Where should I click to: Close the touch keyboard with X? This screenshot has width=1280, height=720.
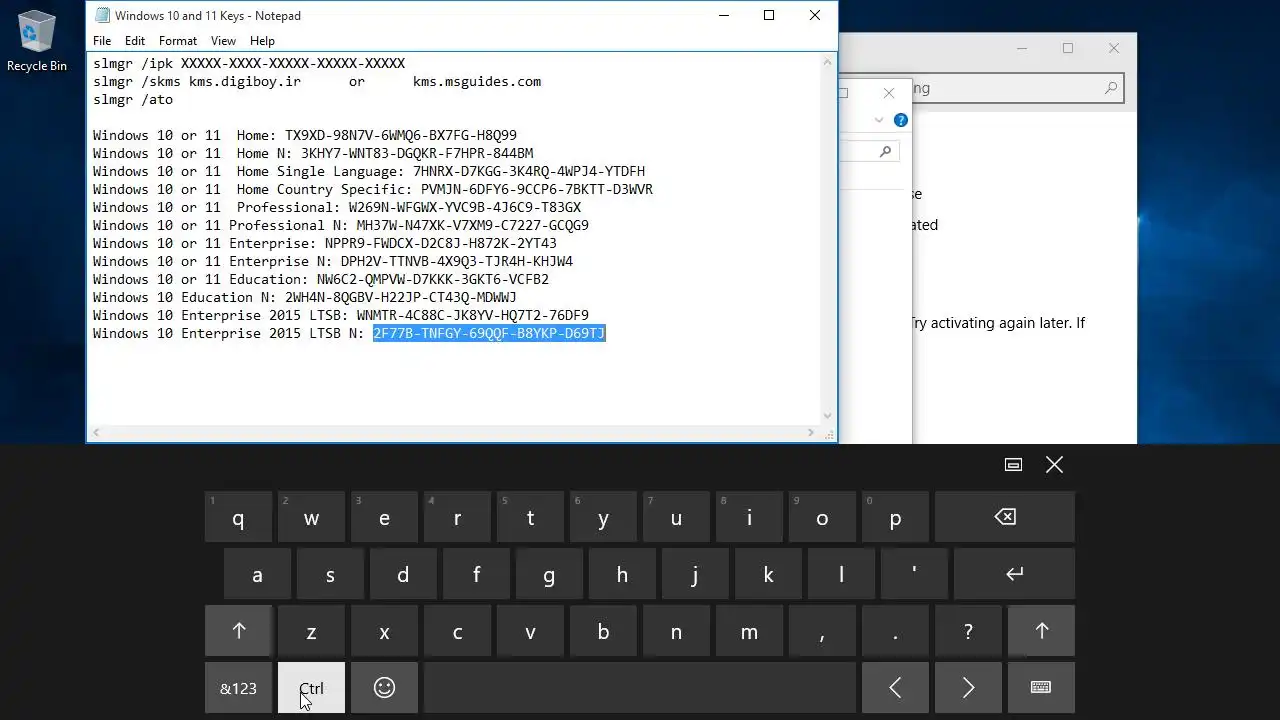coord(1054,464)
